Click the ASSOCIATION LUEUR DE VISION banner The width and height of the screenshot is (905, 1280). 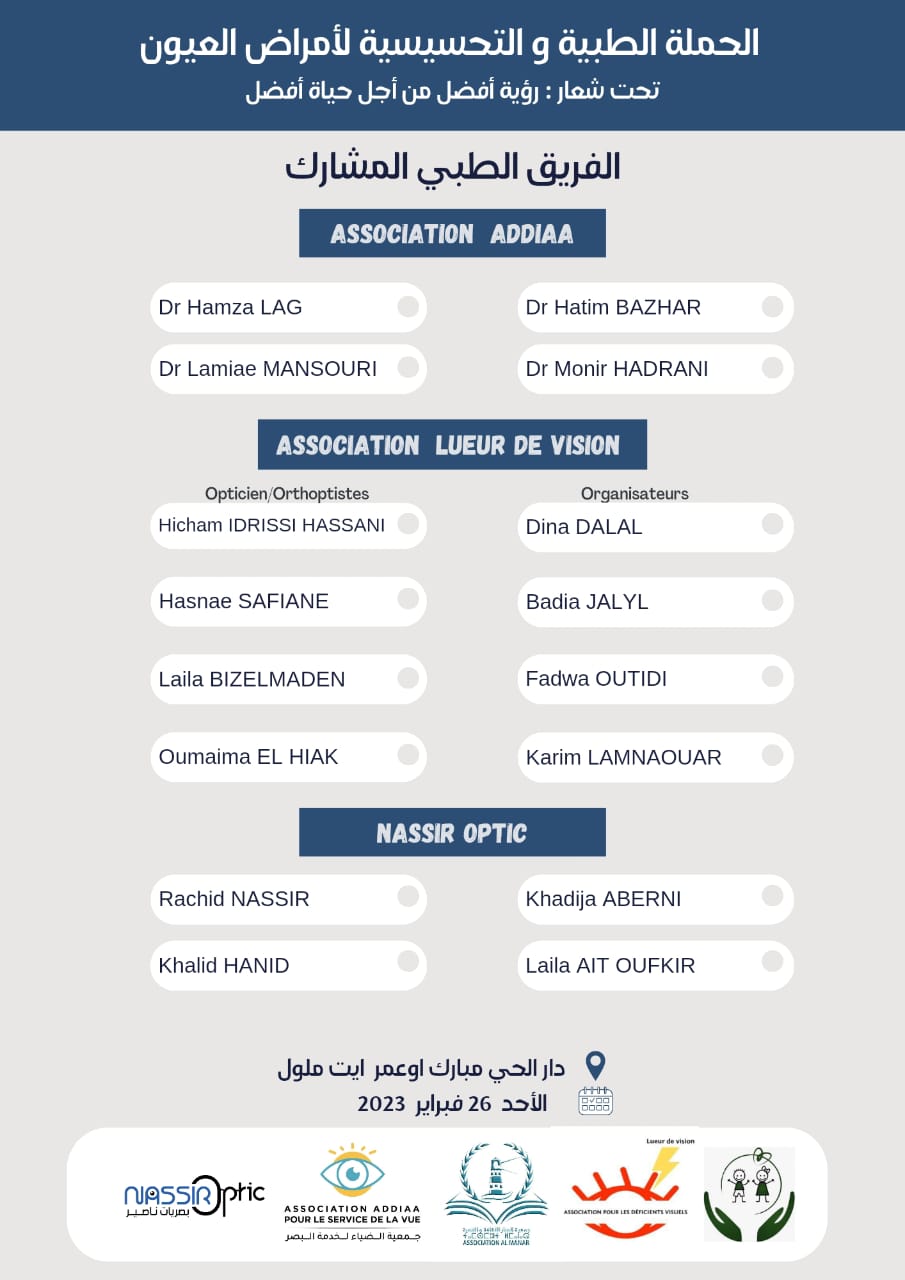coord(452,445)
